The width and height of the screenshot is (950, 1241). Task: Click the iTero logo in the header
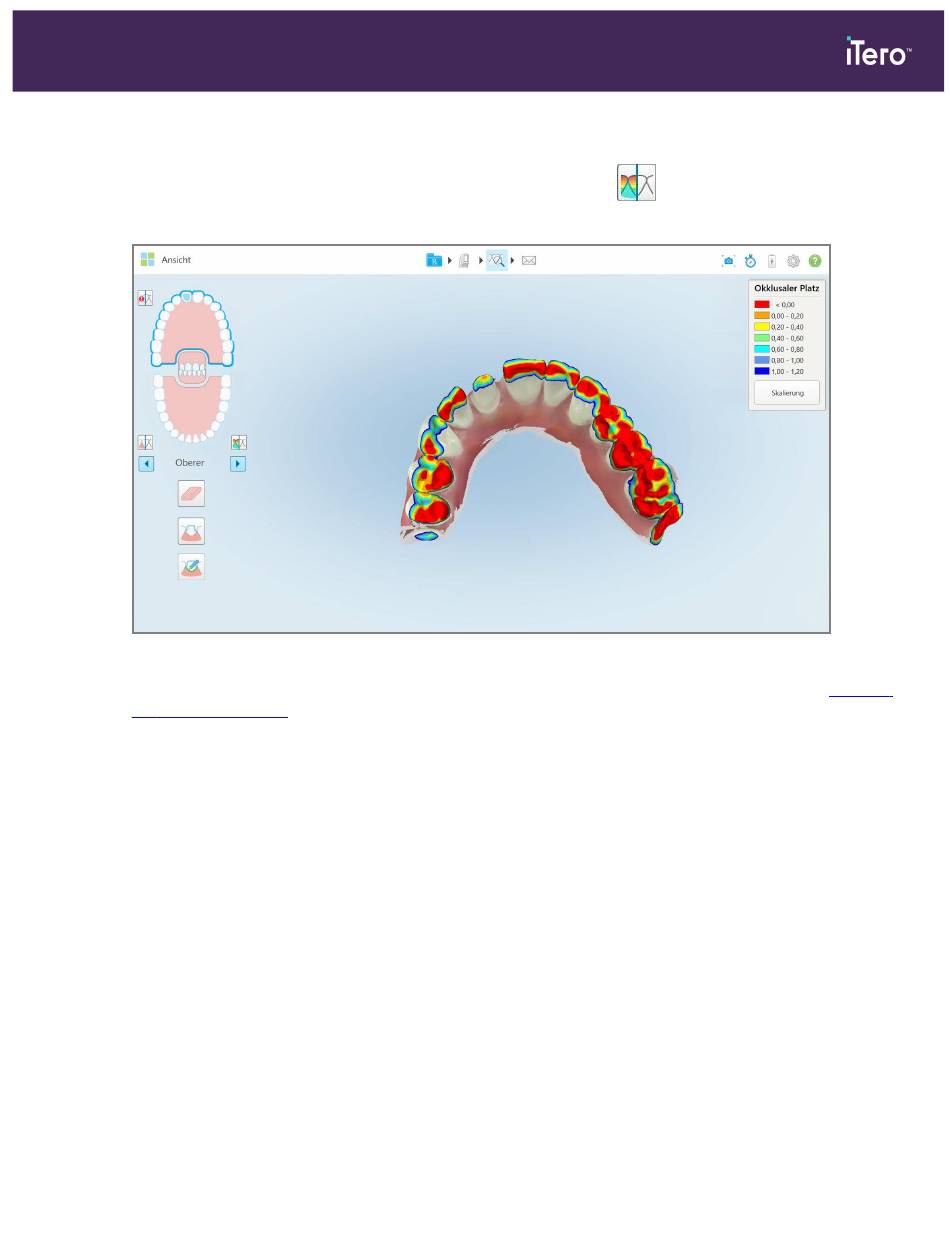pyautogui.click(x=878, y=52)
